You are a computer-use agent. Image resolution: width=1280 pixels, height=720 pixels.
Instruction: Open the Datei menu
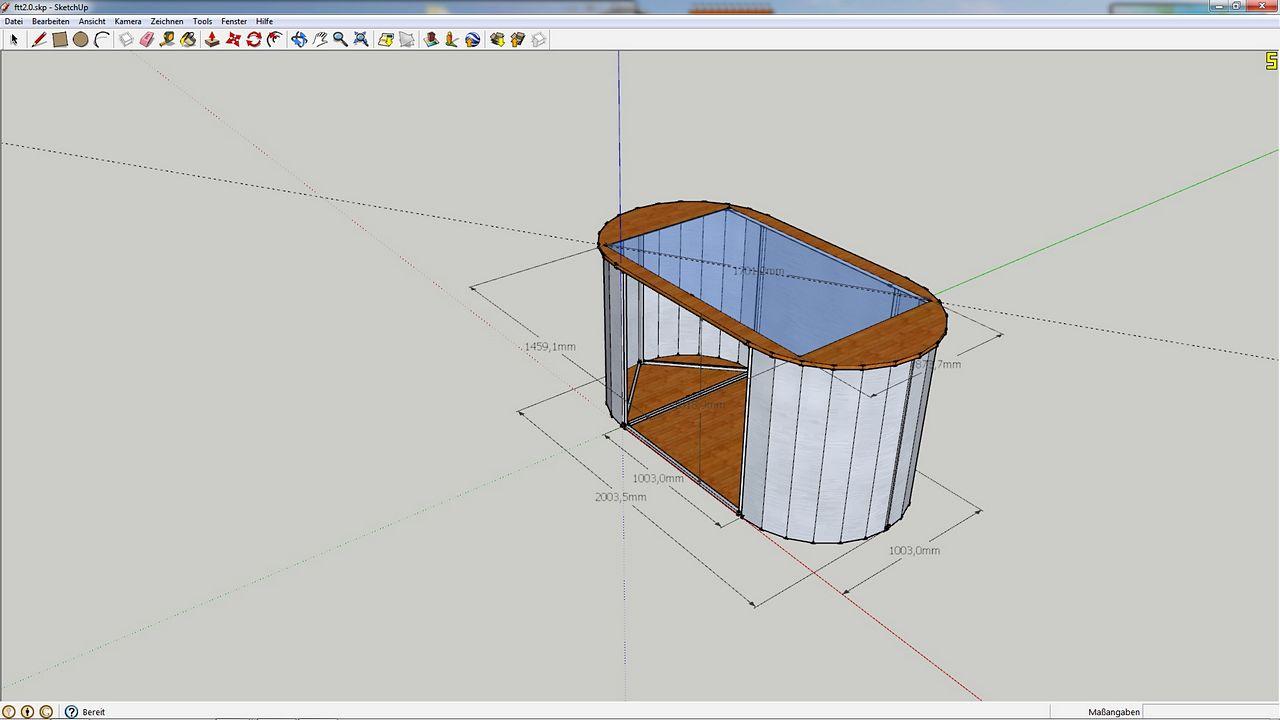[x=14, y=21]
